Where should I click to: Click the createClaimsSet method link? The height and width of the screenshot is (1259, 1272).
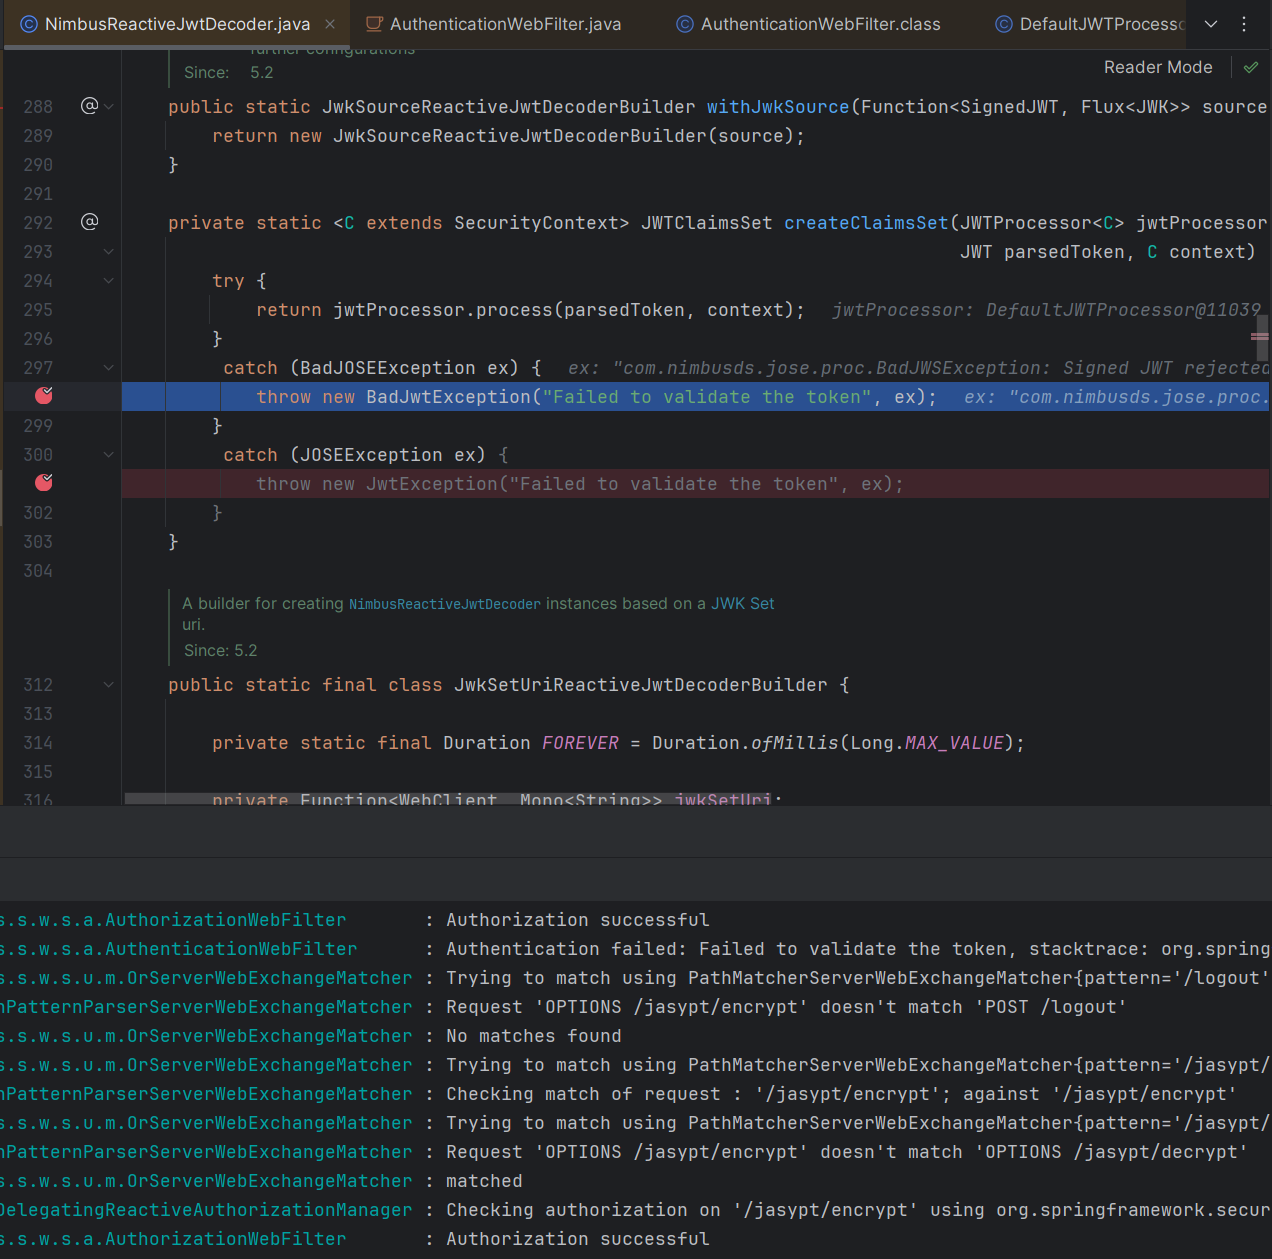pos(866,222)
